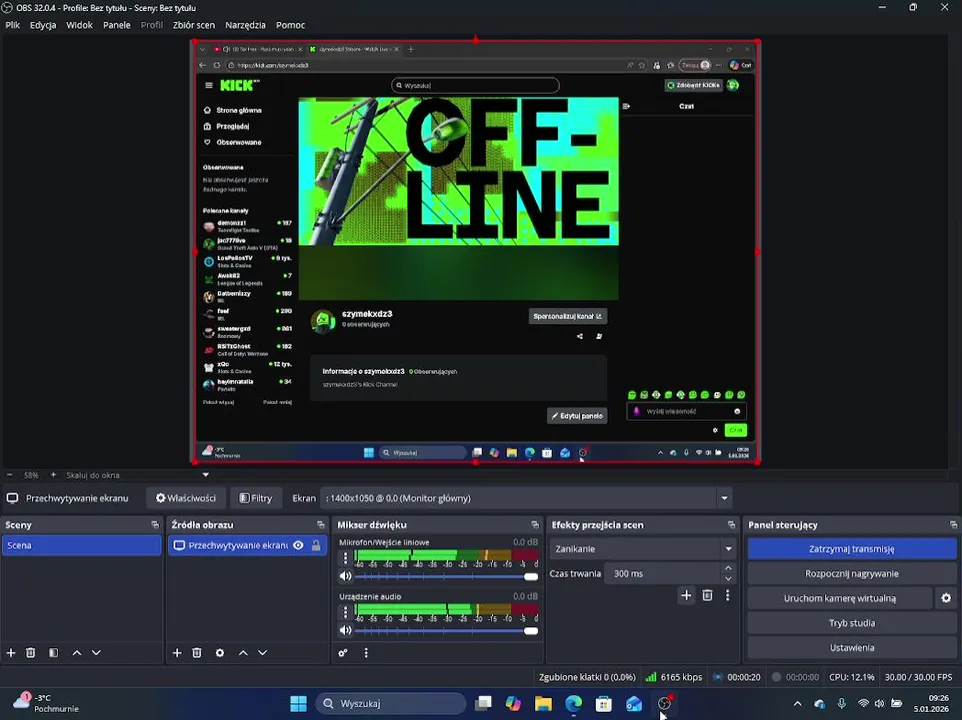
Task: Open Plik menu
Action: [12, 25]
